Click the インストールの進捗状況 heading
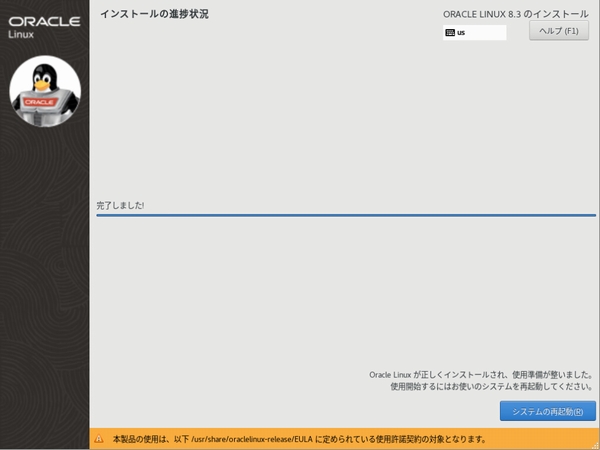The image size is (600, 450). pyautogui.click(x=155, y=14)
